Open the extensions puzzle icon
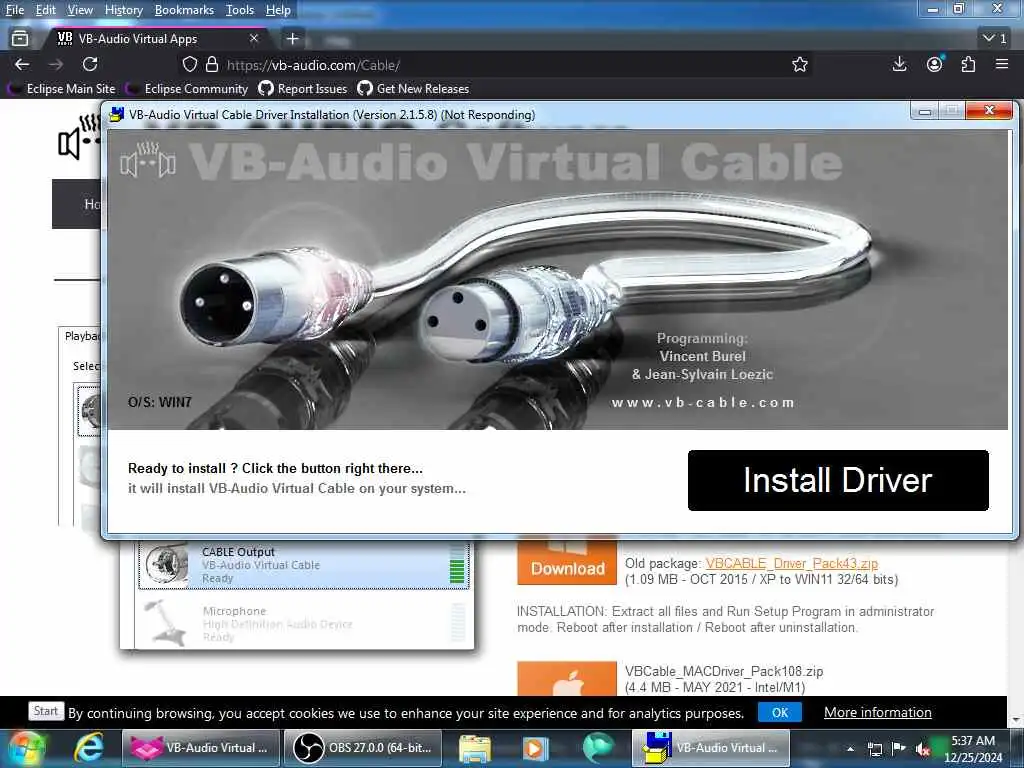 [968, 64]
